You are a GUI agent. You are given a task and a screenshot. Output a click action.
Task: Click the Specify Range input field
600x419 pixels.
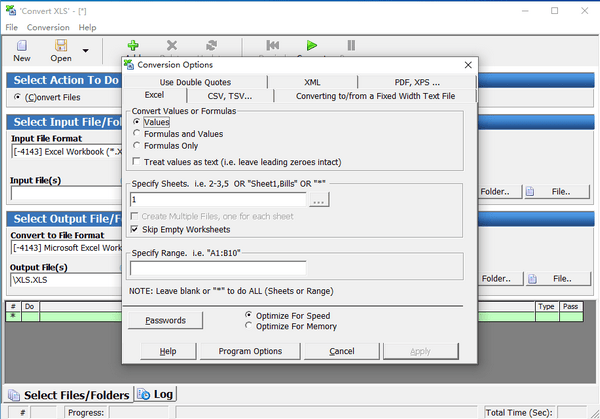[218, 268]
